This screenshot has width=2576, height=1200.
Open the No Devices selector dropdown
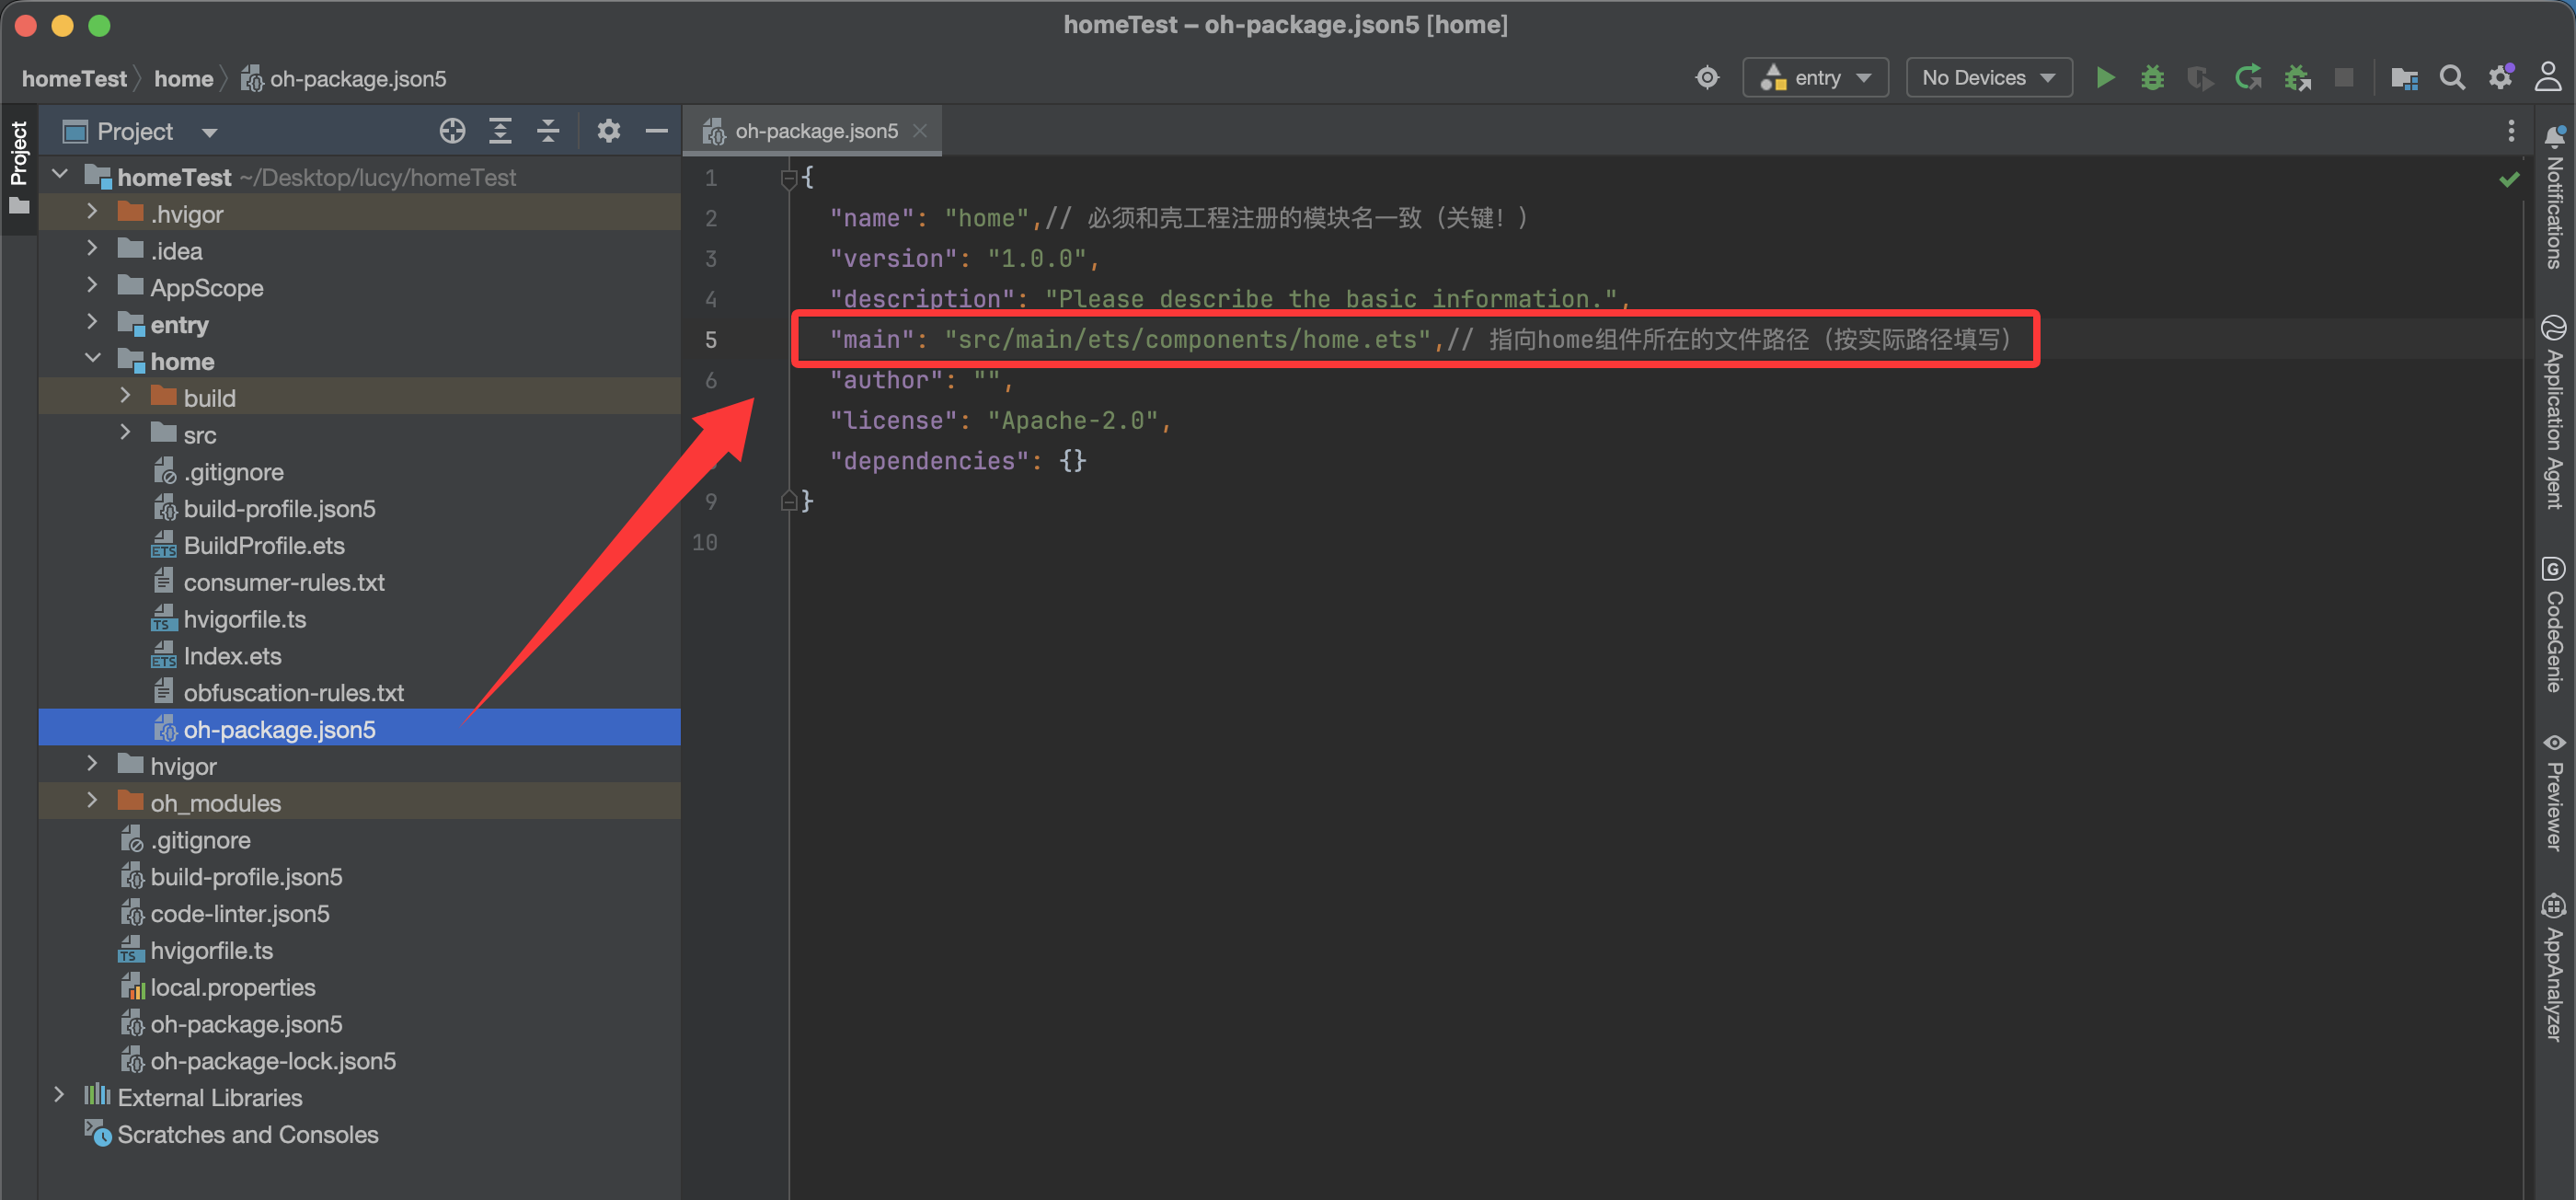point(1988,77)
